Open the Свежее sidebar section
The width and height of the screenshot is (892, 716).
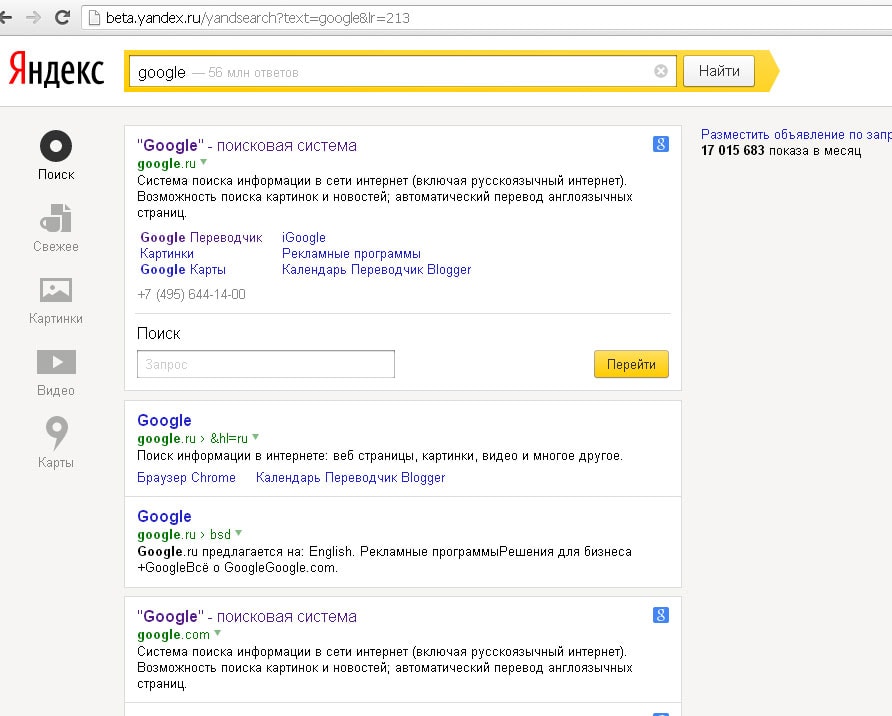[56, 219]
